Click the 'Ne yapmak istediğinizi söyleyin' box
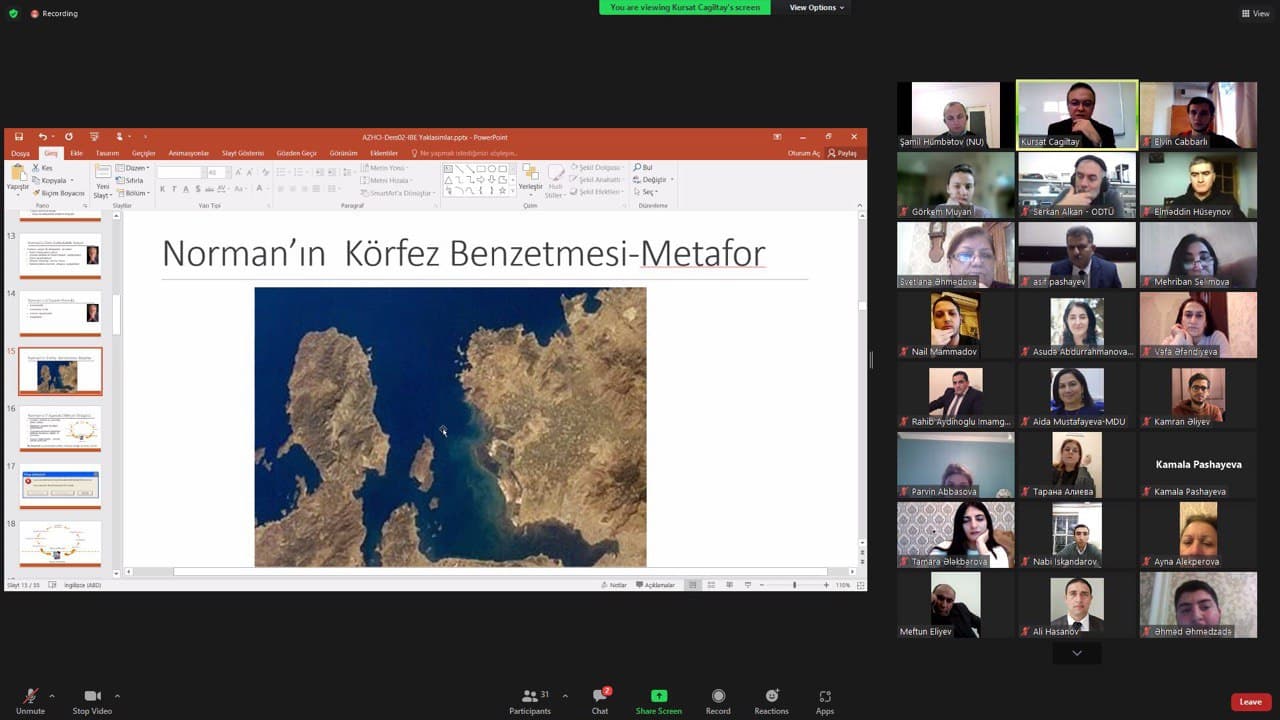The width and height of the screenshot is (1280, 720). [464, 153]
